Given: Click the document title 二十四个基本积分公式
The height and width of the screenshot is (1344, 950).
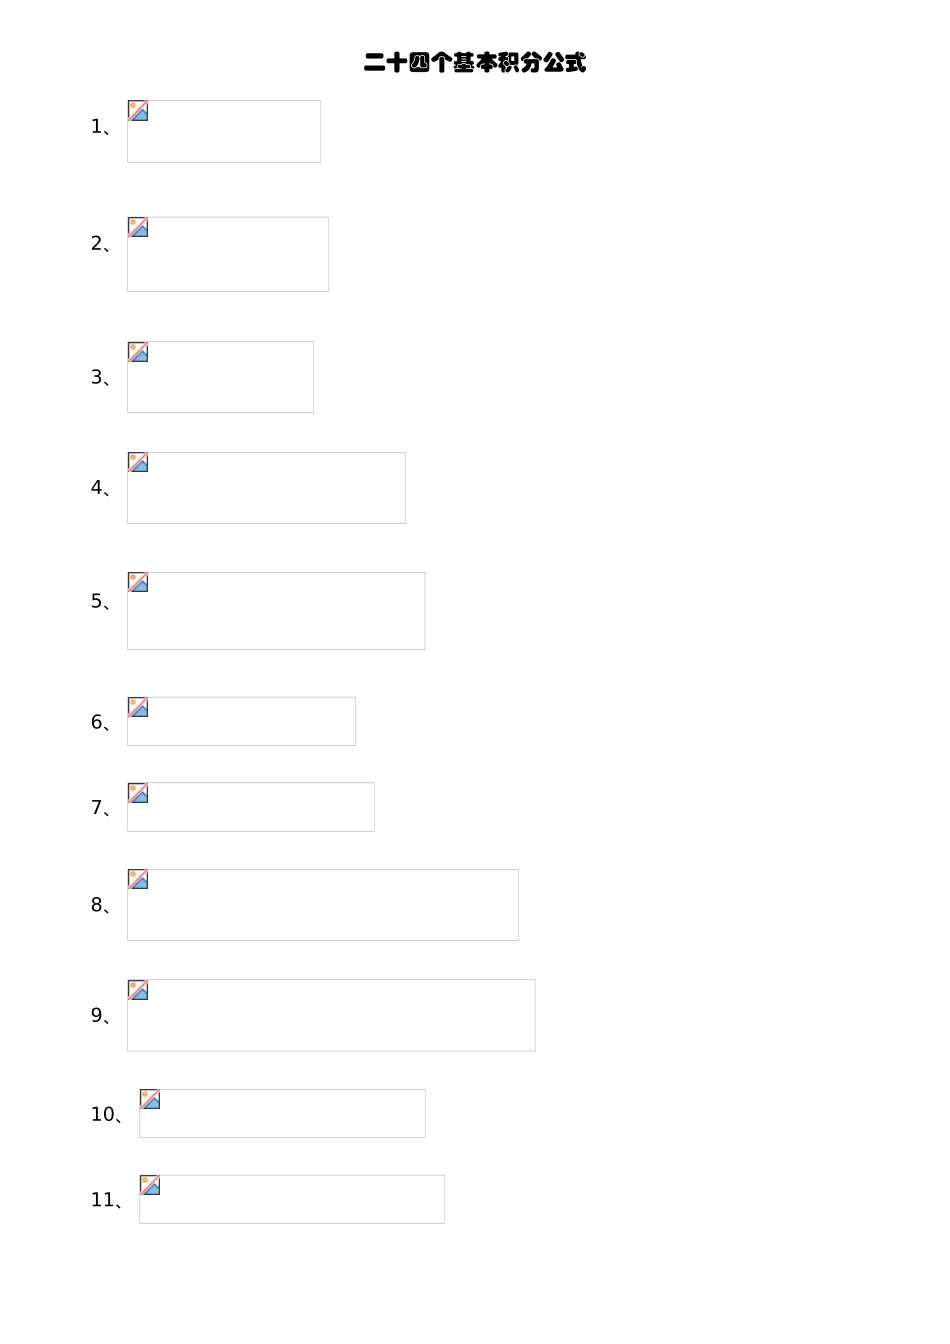Looking at the screenshot, I should [x=475, y=63].
